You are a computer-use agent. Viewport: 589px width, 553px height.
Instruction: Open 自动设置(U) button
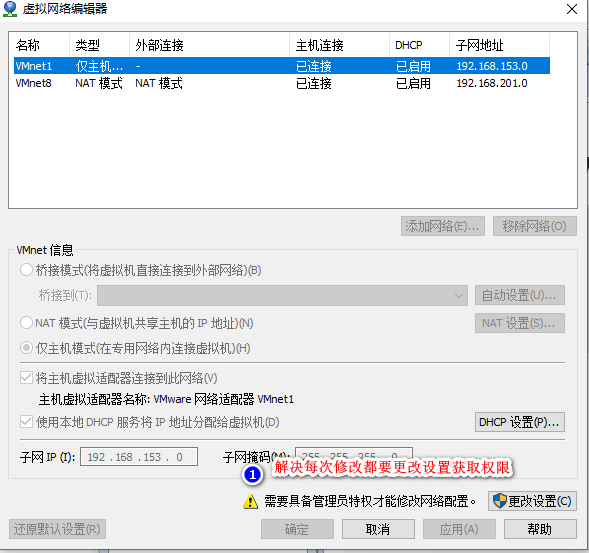(x=520, y=295)
